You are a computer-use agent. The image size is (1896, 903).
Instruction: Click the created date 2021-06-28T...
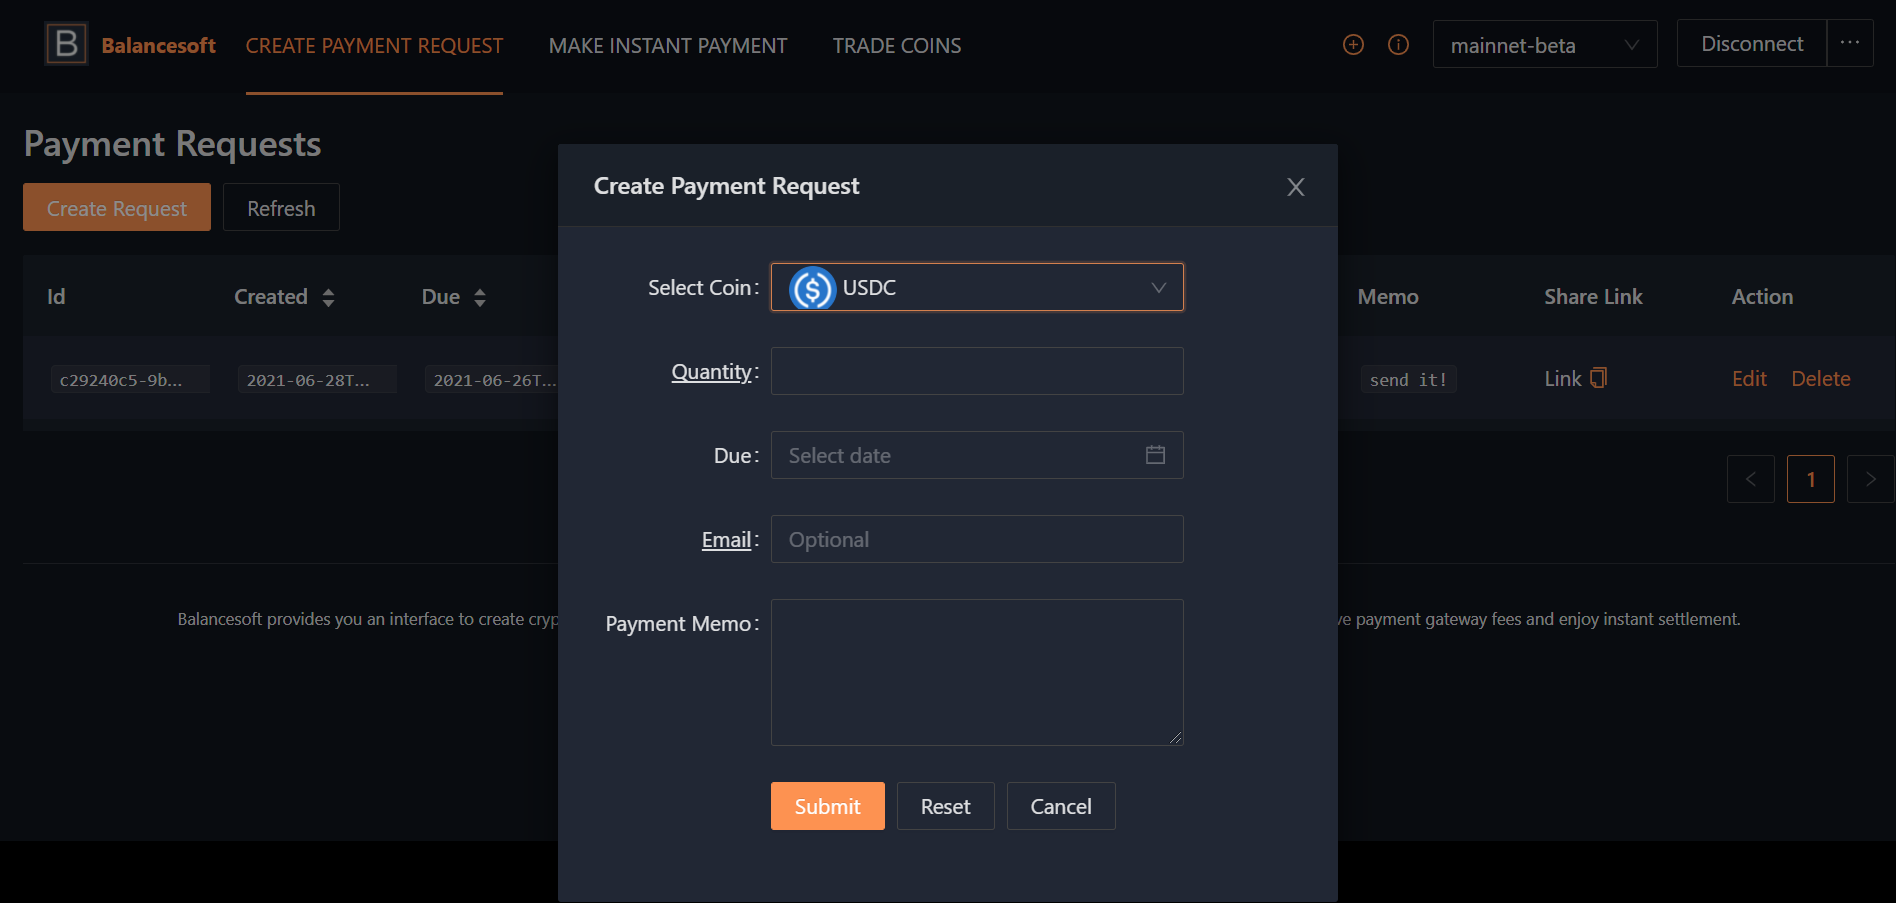click(317, 380)
